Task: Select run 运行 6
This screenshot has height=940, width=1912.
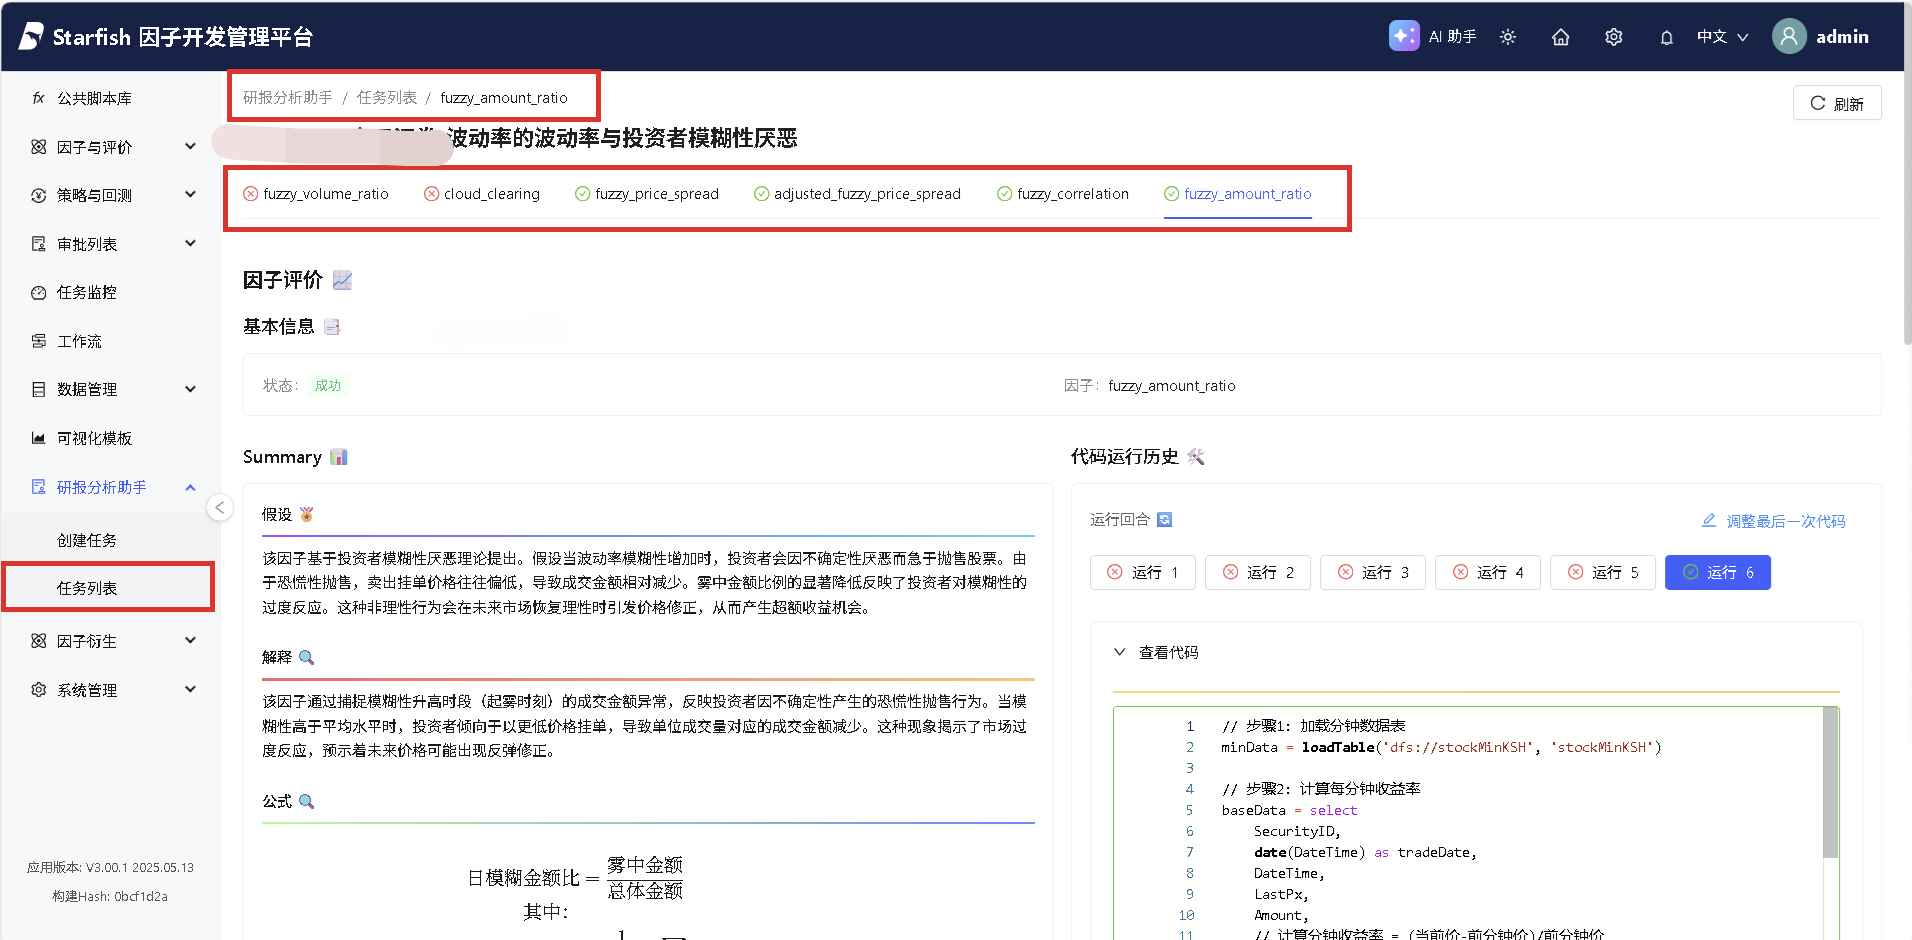Action: coord(1718,572)
